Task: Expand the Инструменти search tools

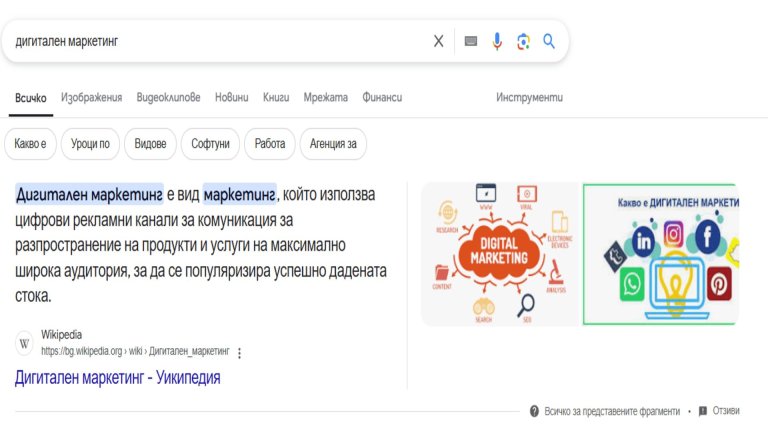Action: (529, 97)
